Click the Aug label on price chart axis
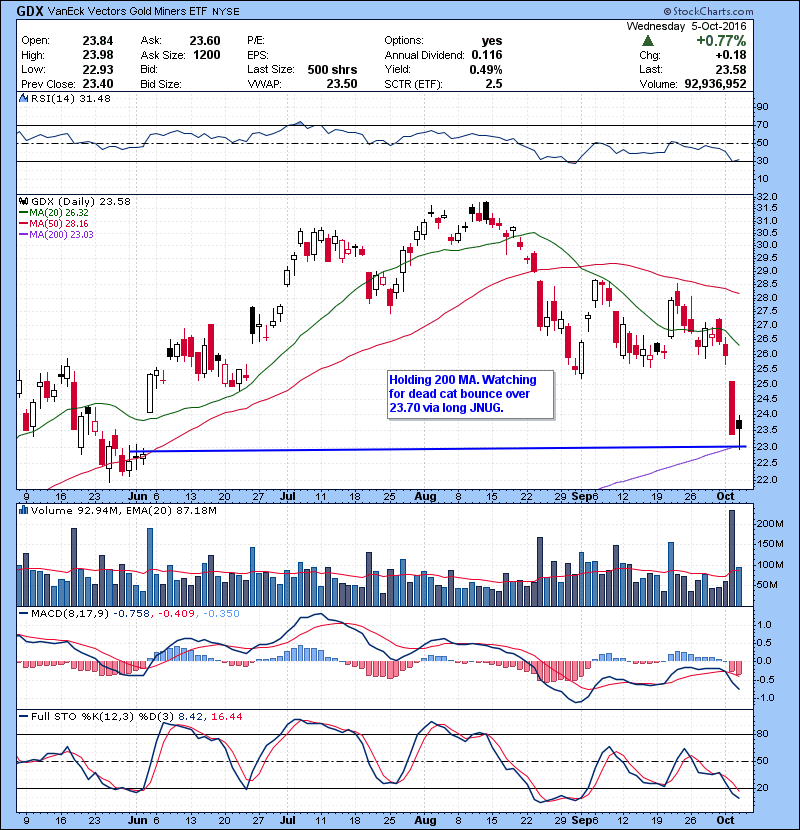Screen dimensions: 800x830 coord(425,497)
